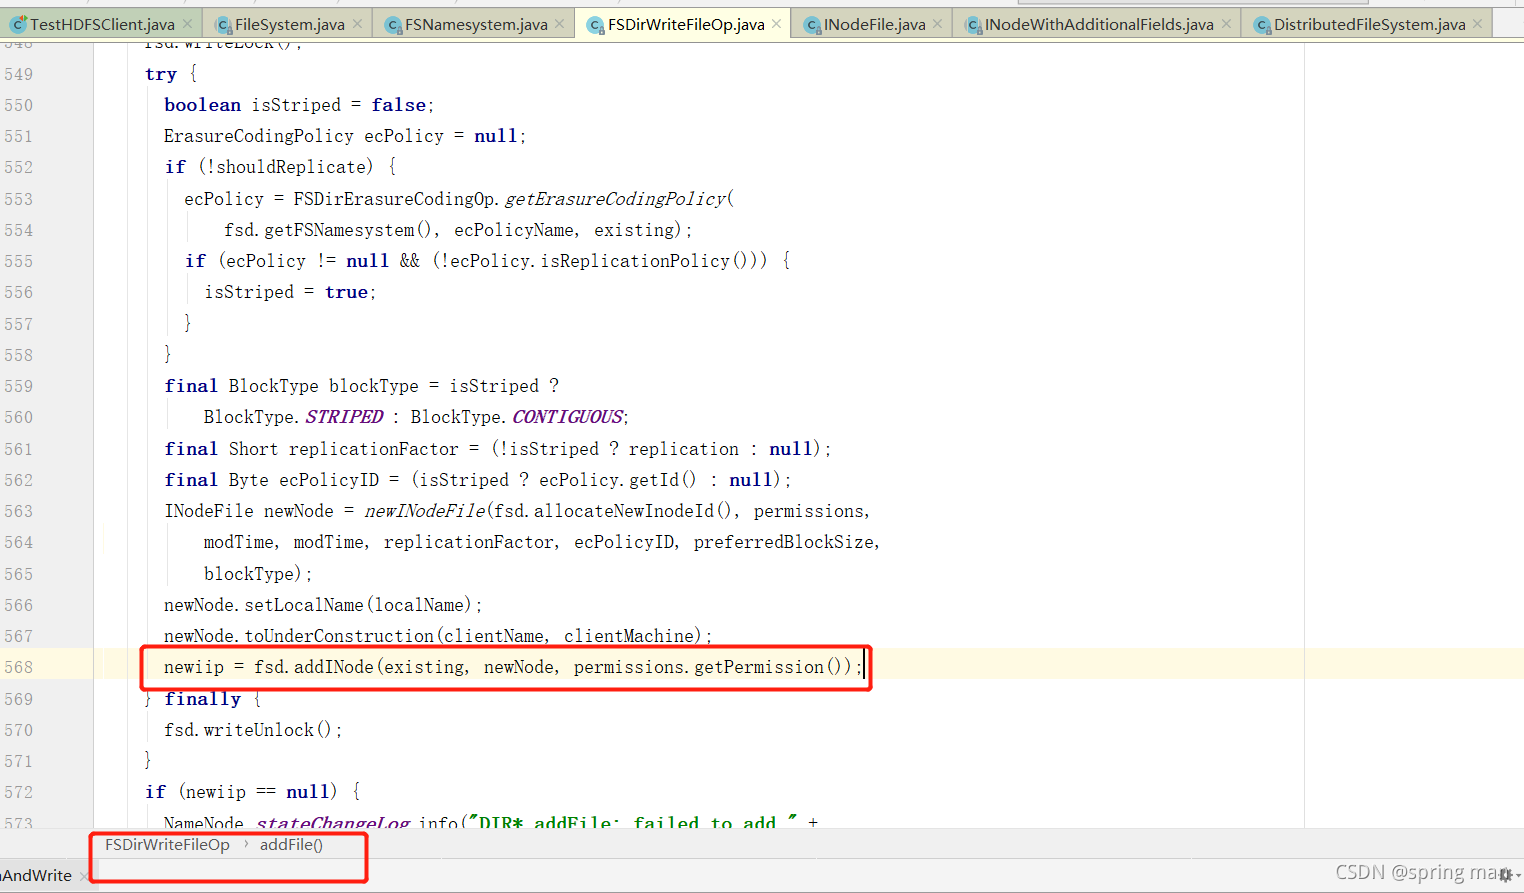Close the TestHDFSClient.java tab
The width and height of the screenshot is (1524, 893).
point(187,24)
